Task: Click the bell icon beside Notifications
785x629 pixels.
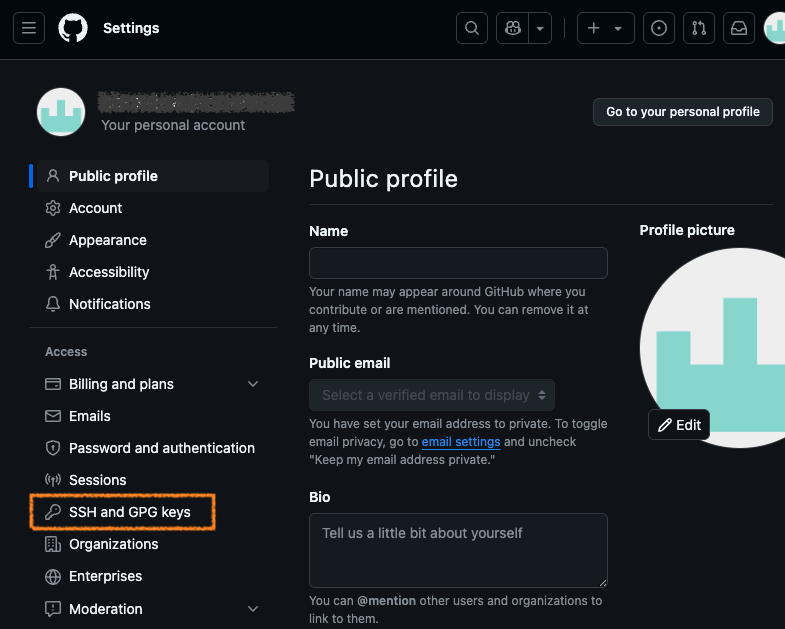Action: 53,304
